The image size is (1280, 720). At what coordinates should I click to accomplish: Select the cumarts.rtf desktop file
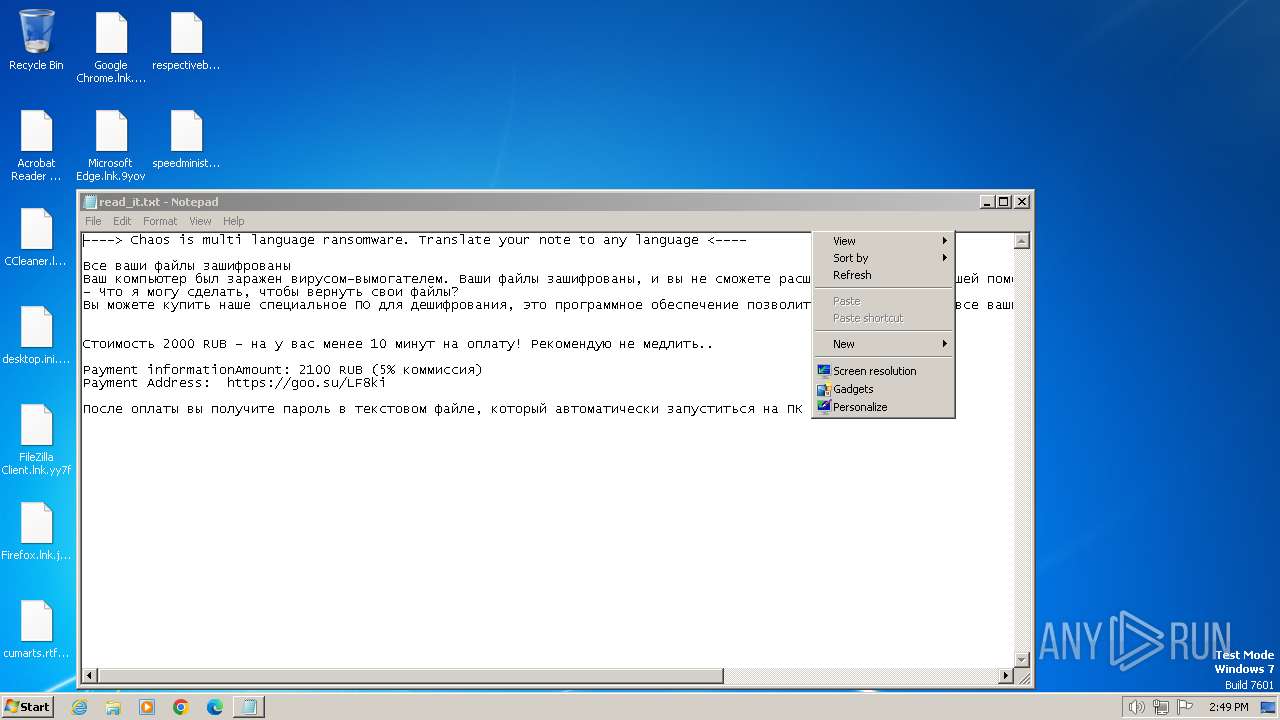36,629
